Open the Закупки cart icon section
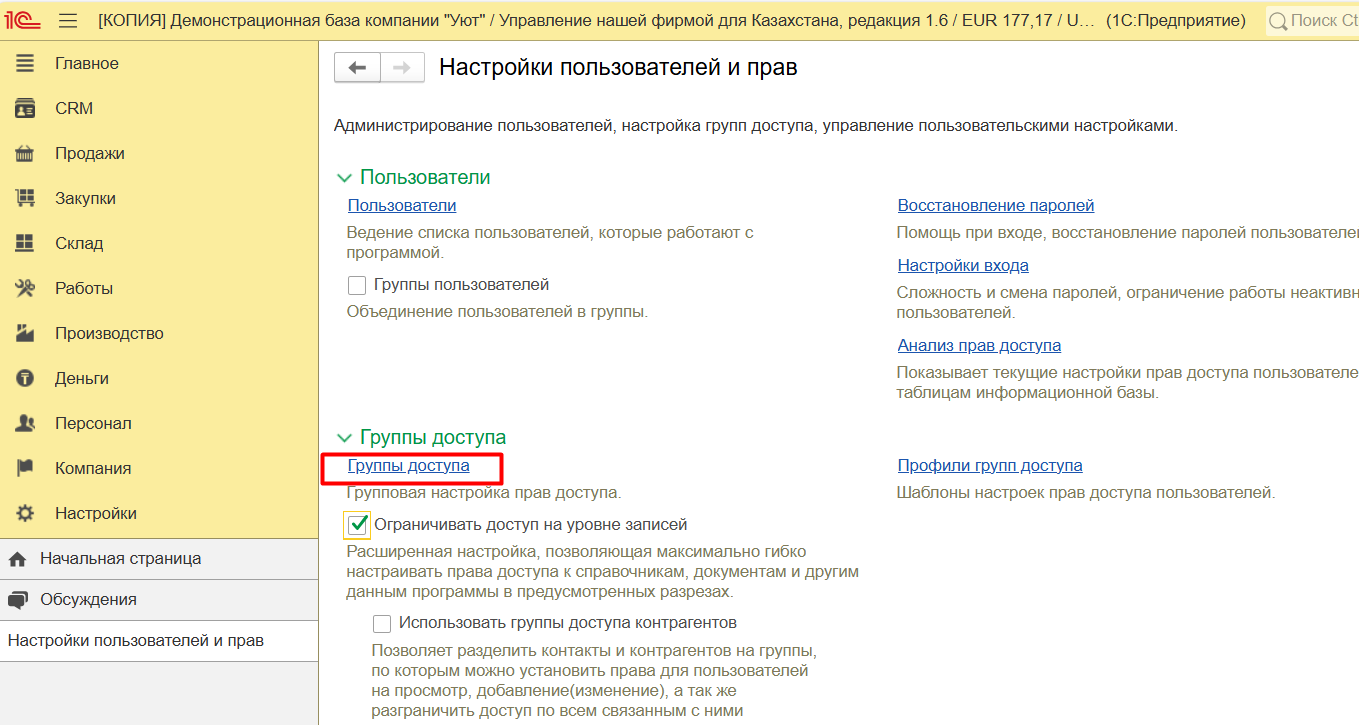Image resolution: width=1359 pixels, height=725 pixels. (x=25, y=198)
